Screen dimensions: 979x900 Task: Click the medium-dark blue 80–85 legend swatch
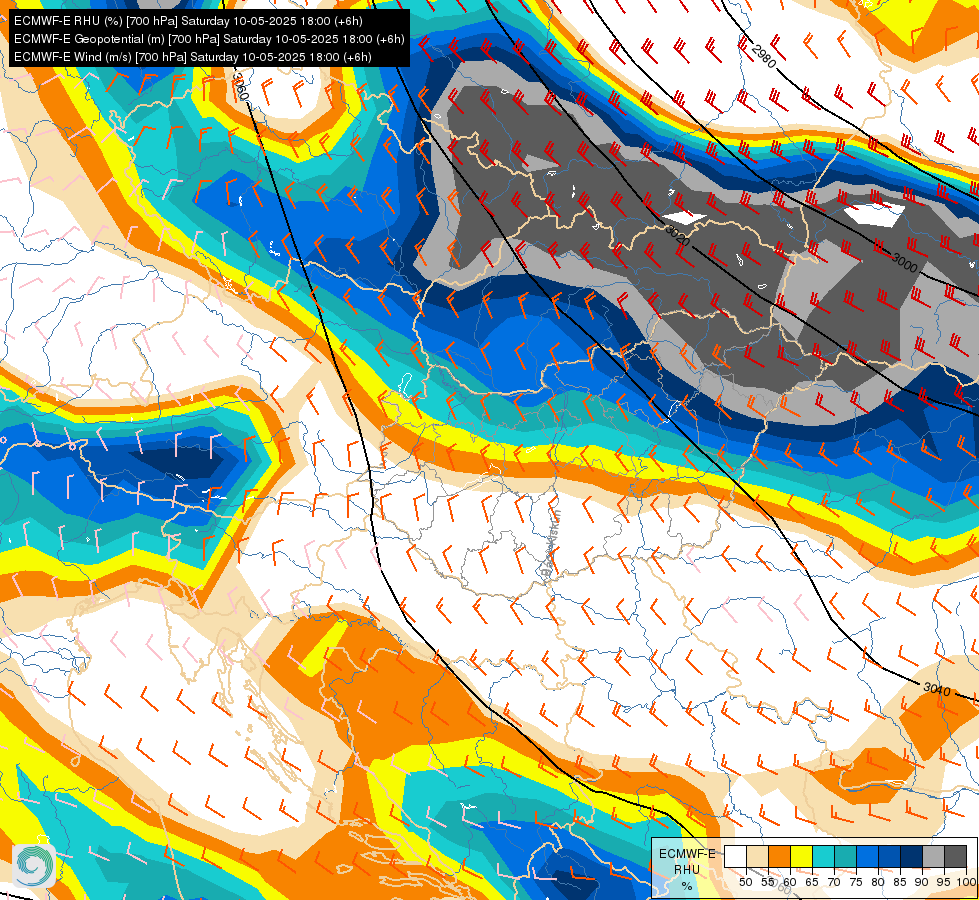coord(890,856)
